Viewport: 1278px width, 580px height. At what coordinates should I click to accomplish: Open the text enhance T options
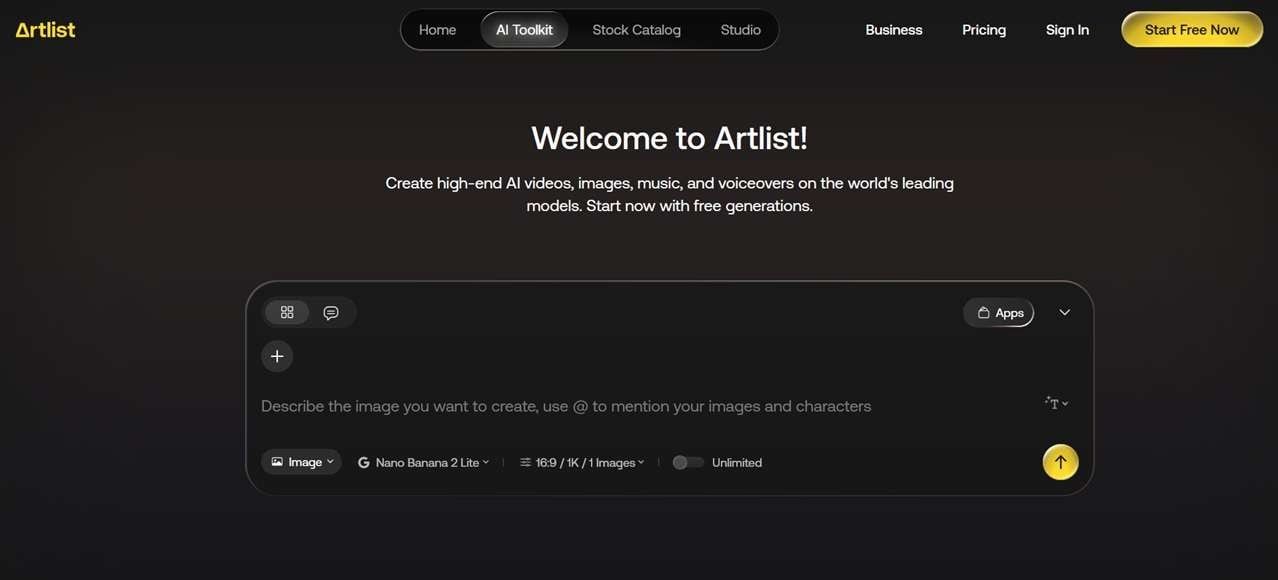(x=1057, y=403)
